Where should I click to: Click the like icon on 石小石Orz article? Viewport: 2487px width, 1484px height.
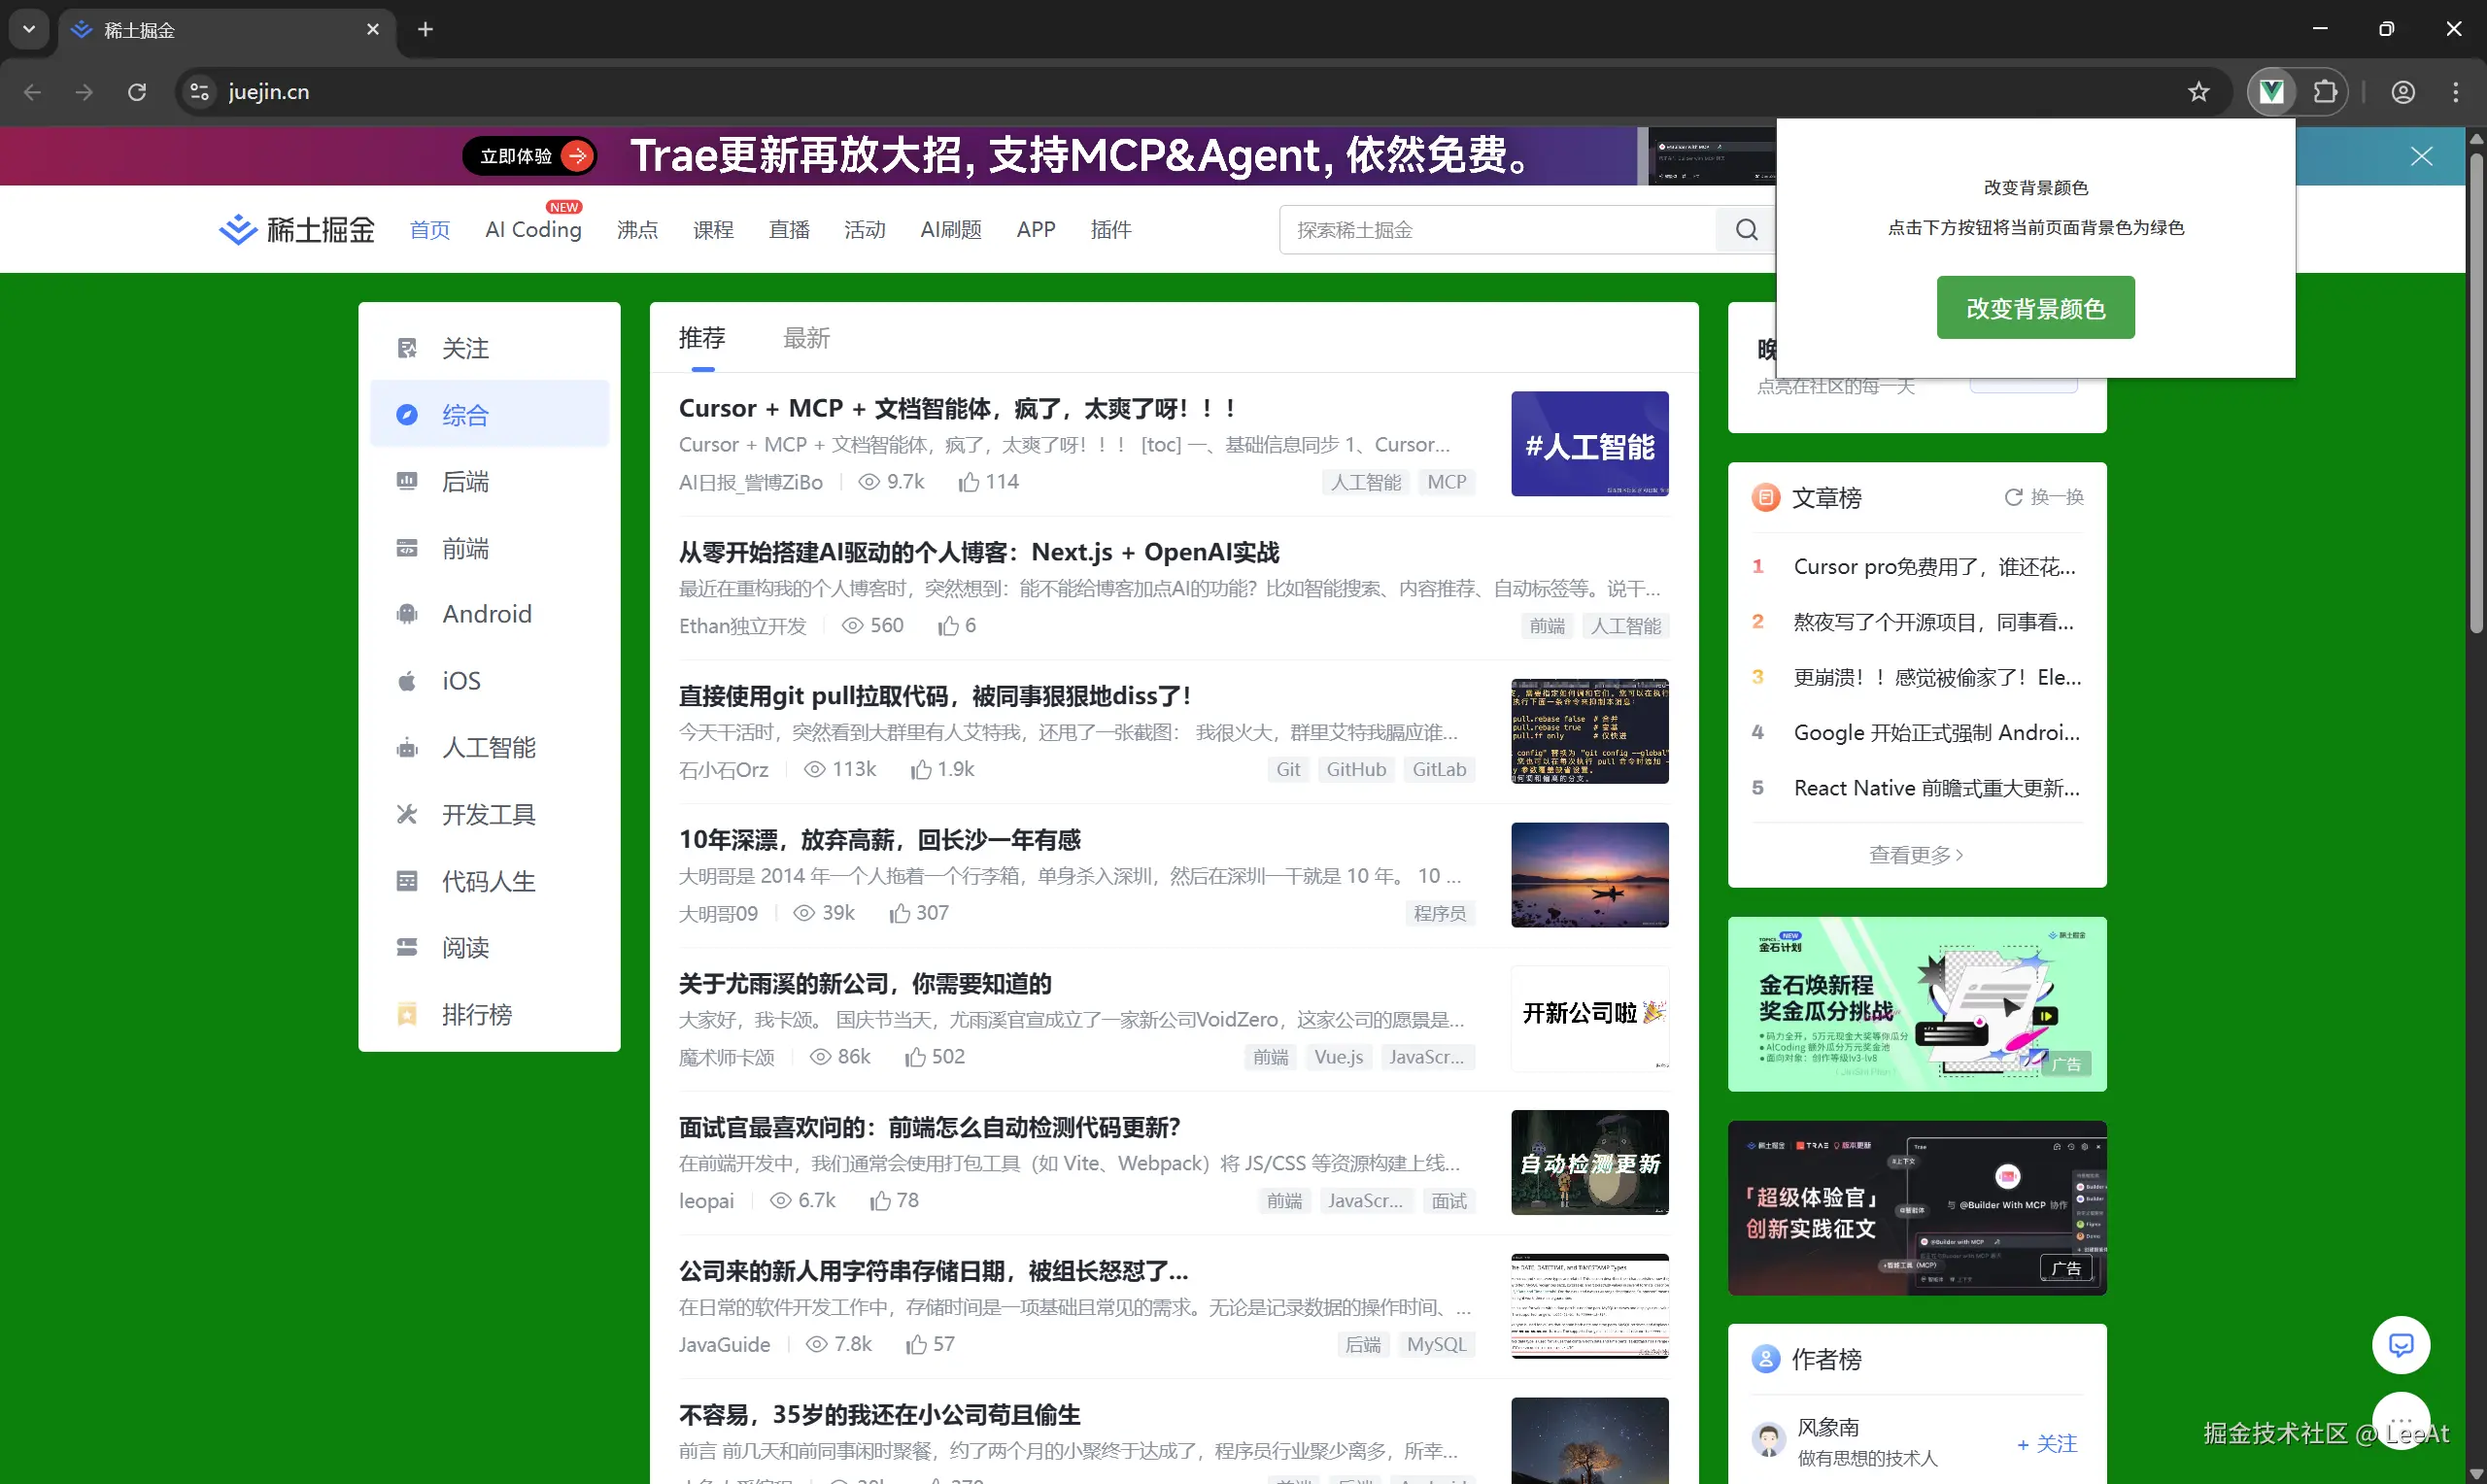click(x=921, y=770)
